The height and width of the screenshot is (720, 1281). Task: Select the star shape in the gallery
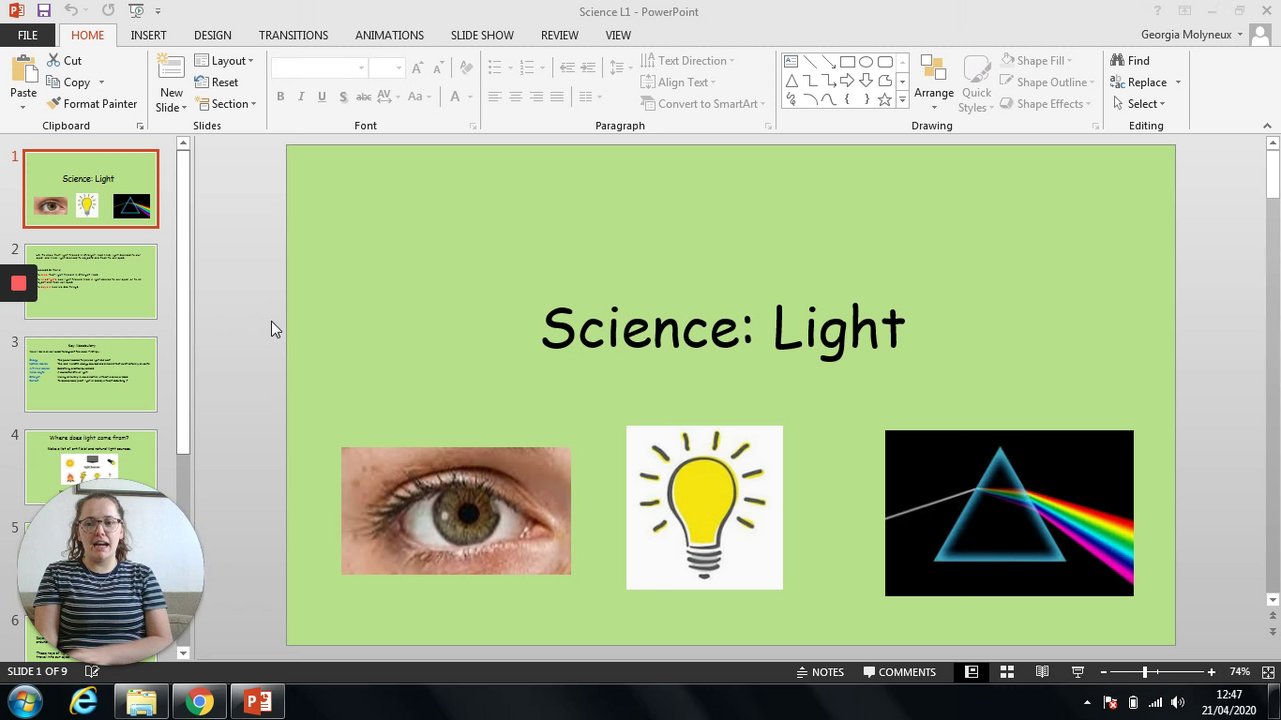pyautogui.click(x=885, y=100)
